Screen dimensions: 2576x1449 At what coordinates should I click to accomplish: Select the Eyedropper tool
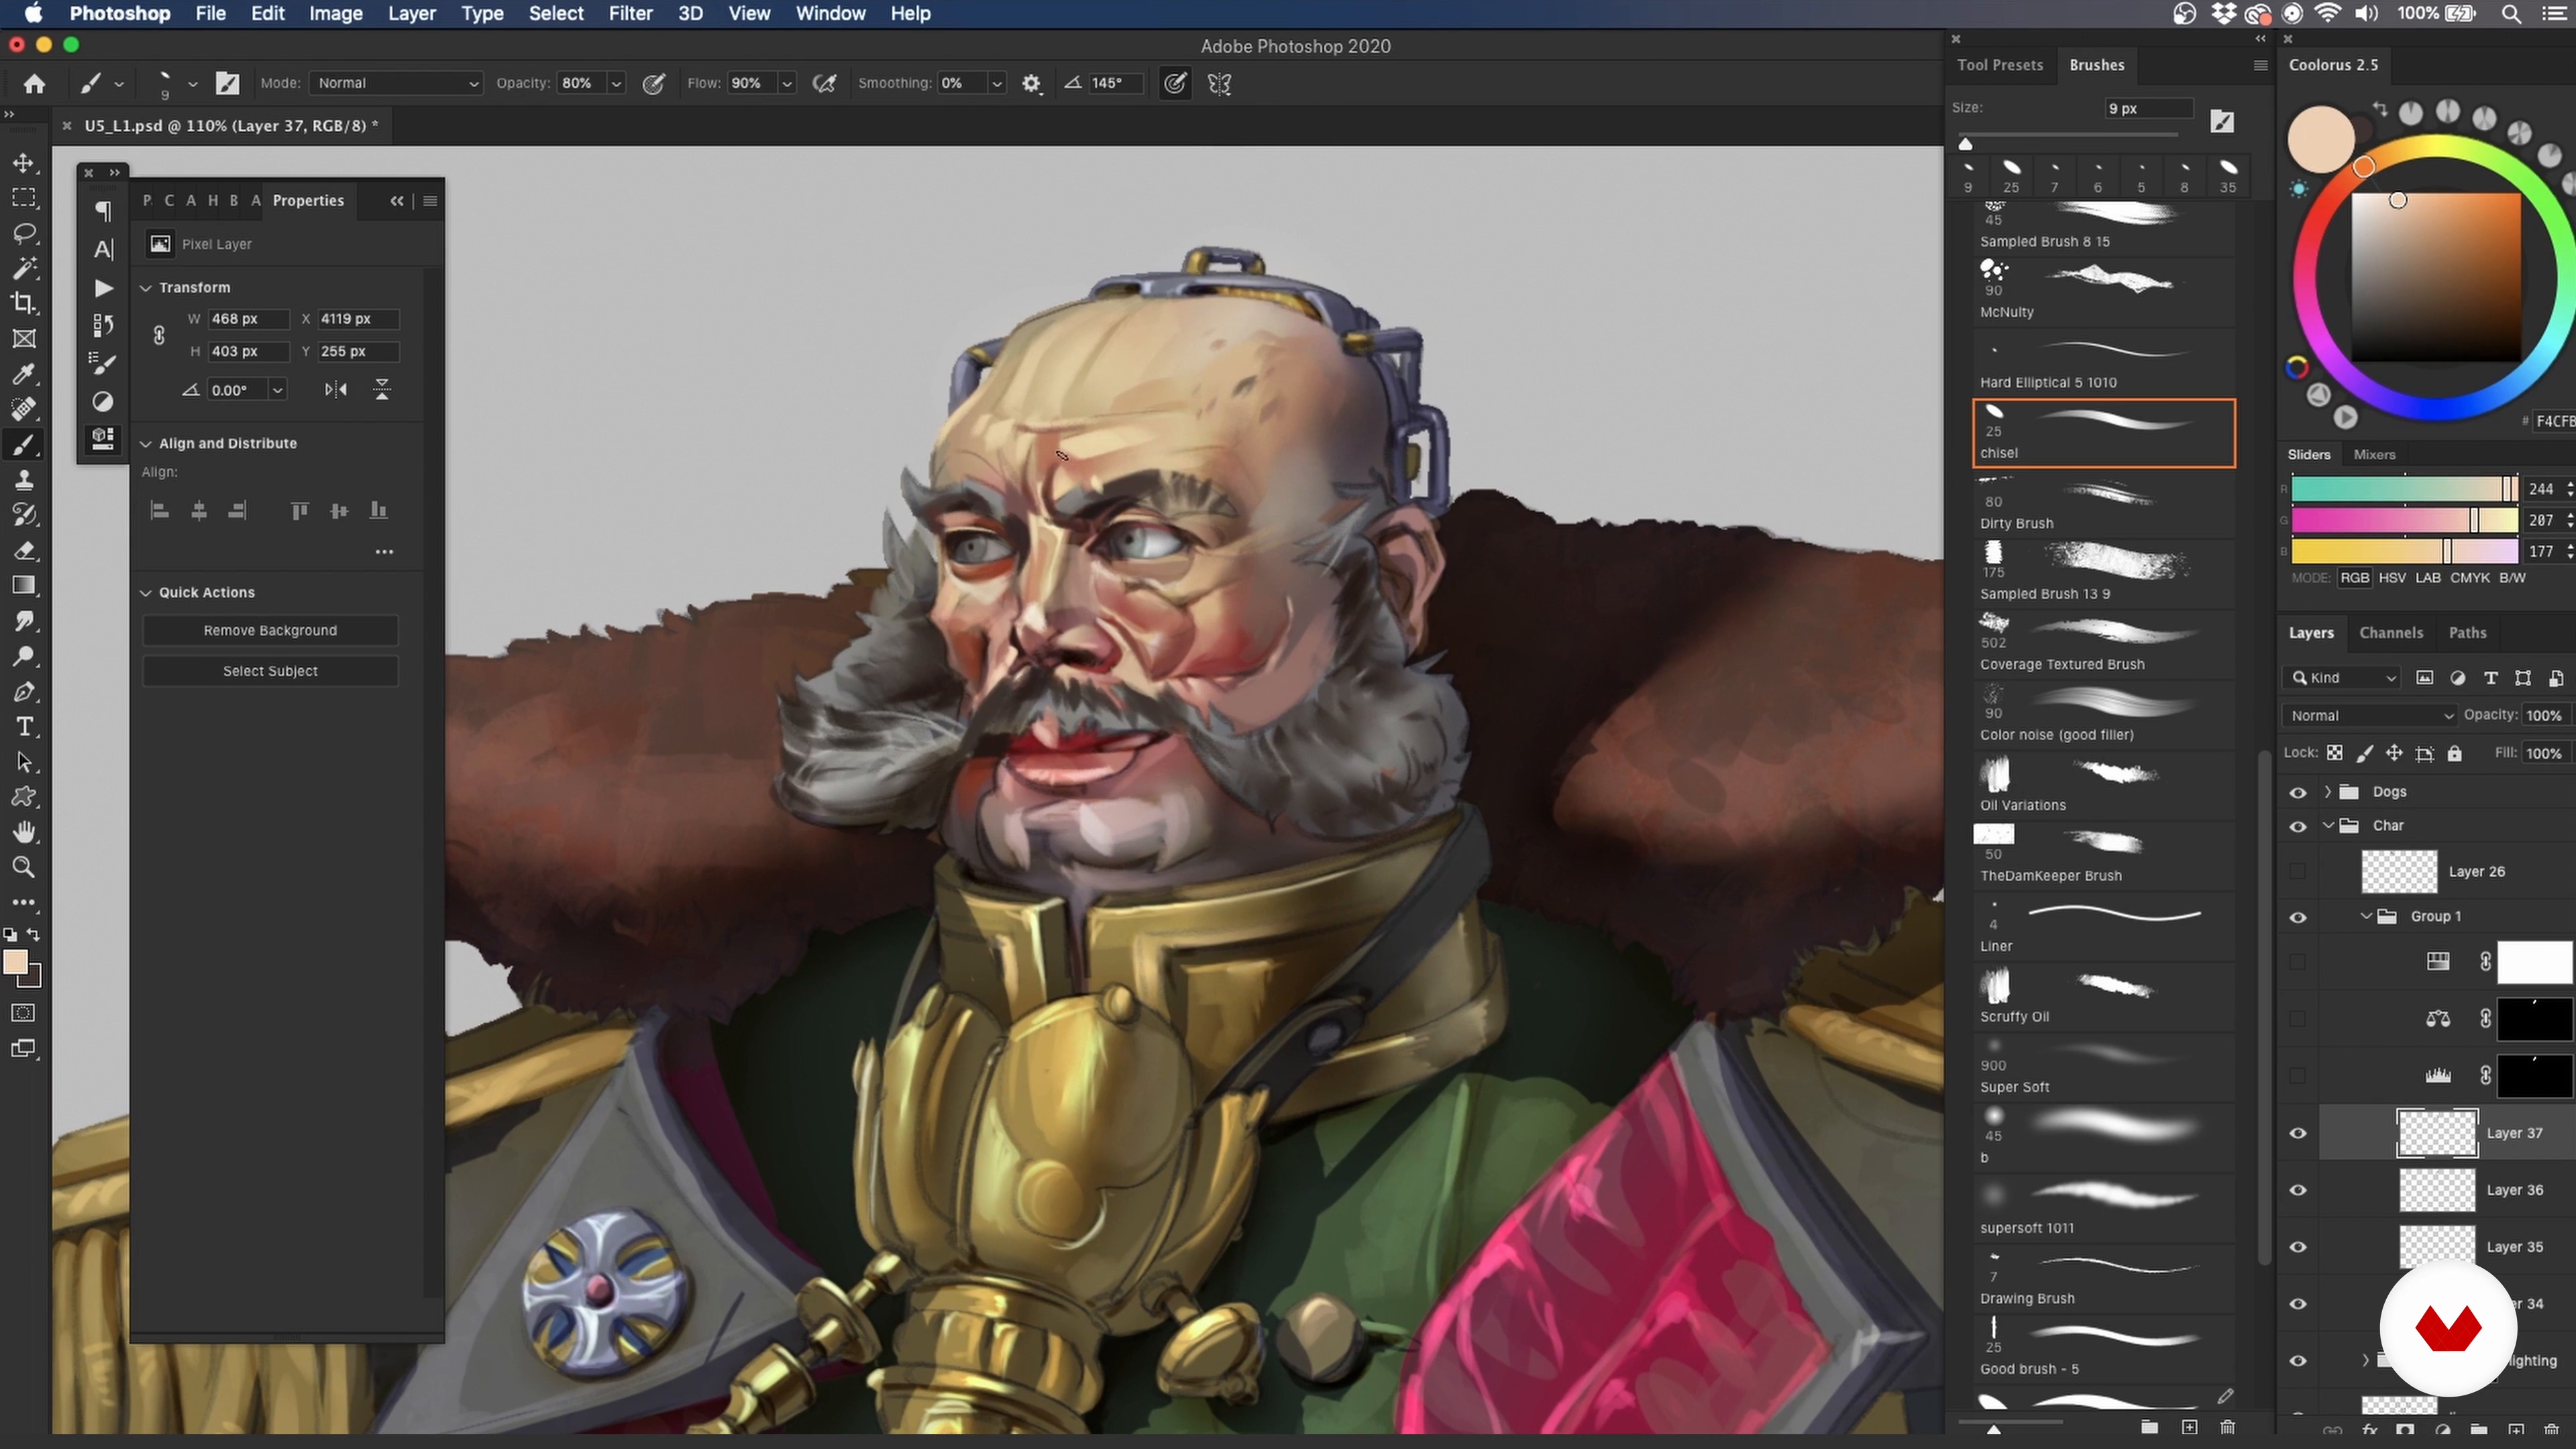tap(24, 374)
